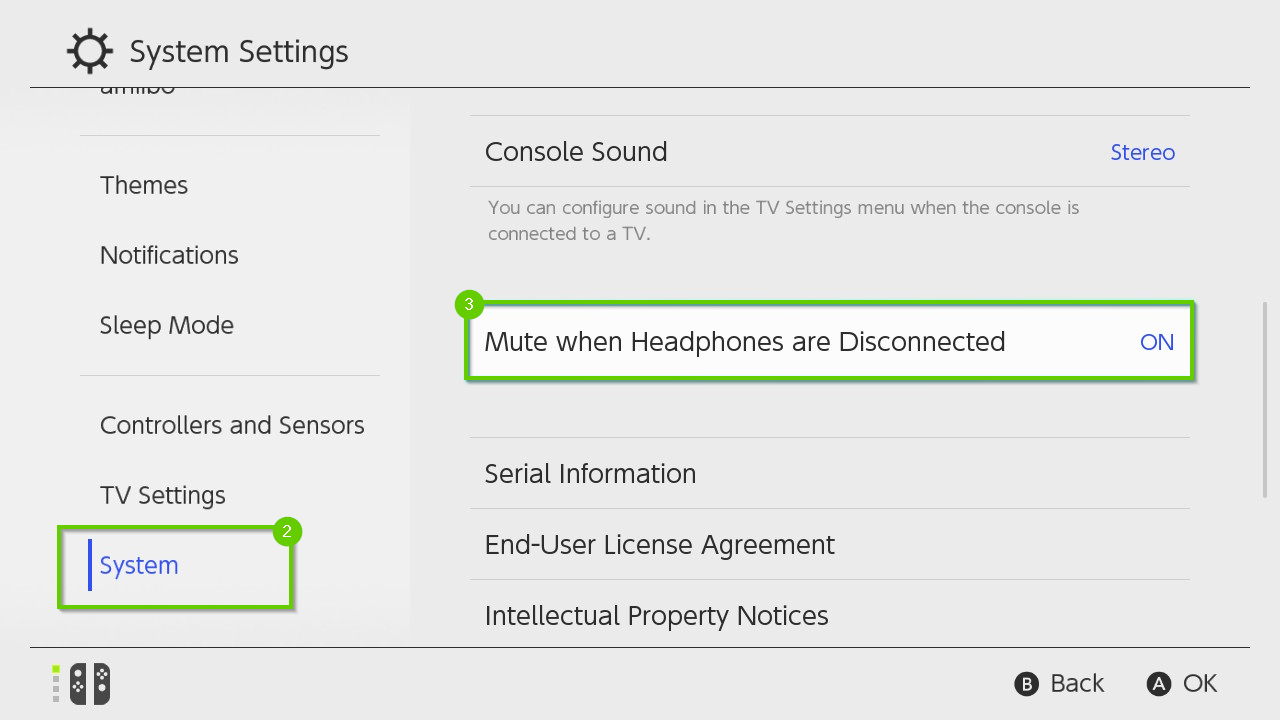Switch to the TV Settings section
The width and height of the screenshot is (1280, 720).
[x=163, y=494]
